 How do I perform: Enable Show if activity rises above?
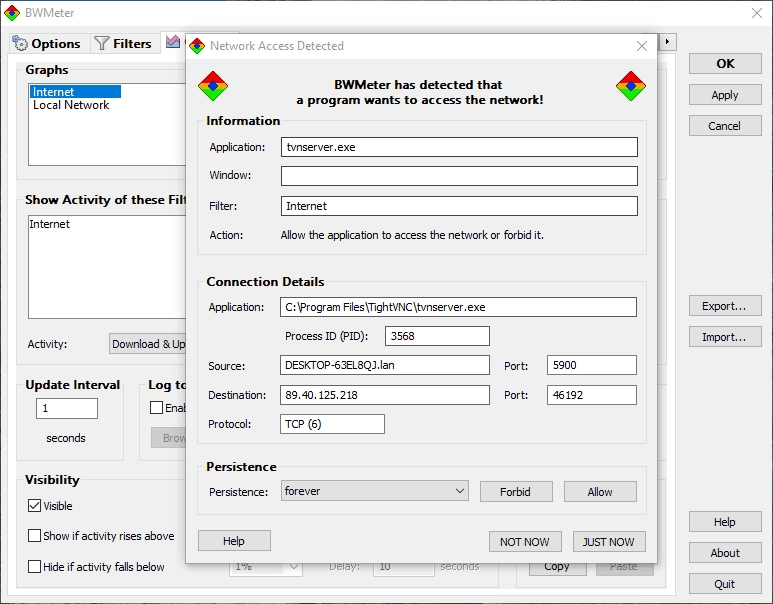click(x=35, y=535)
